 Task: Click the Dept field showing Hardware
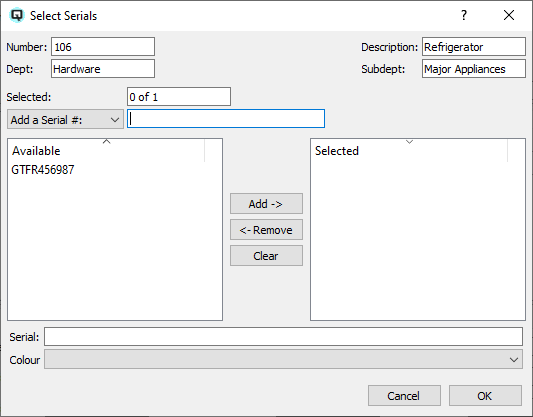point(103,69)
